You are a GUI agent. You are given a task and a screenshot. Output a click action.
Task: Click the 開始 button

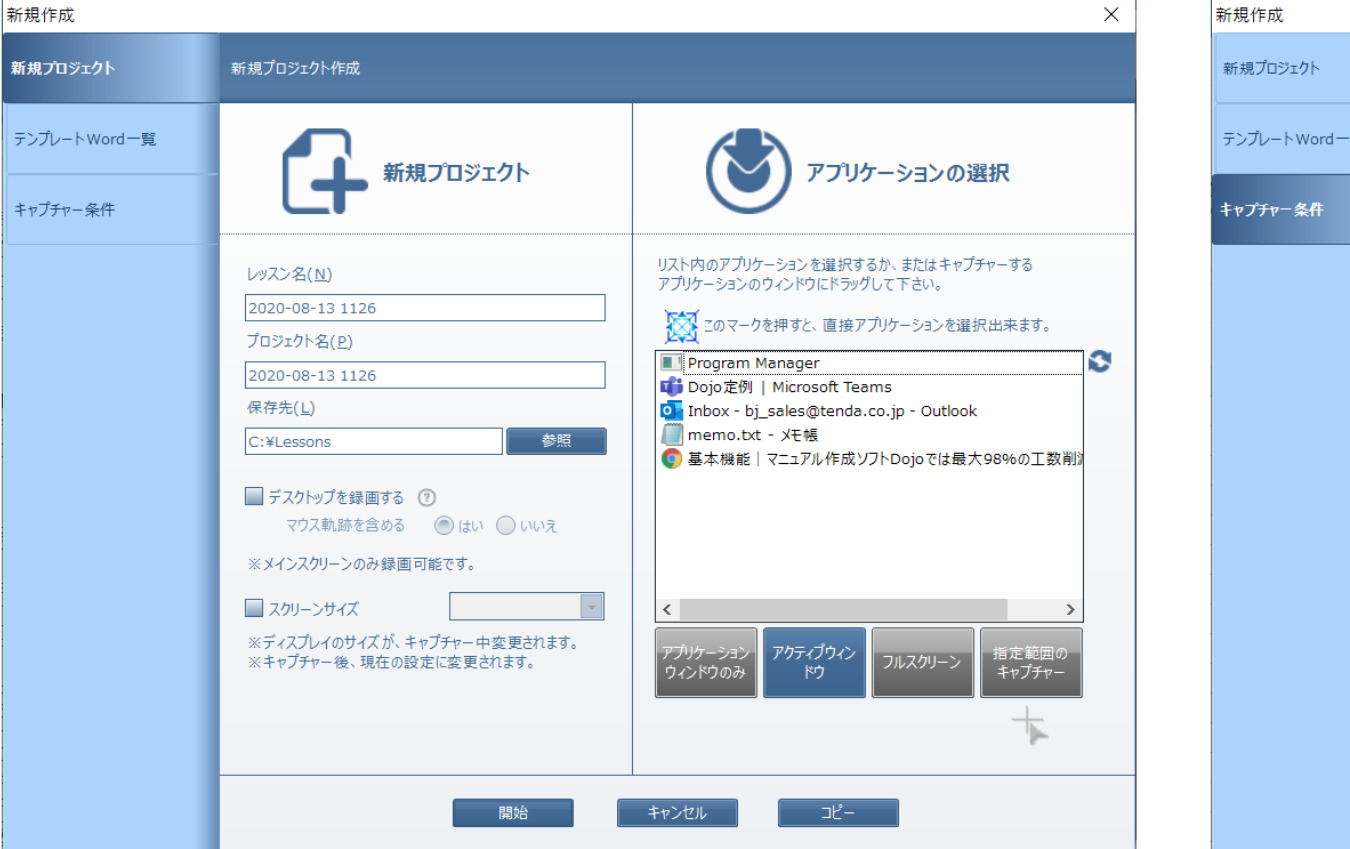tap(513, 813)
